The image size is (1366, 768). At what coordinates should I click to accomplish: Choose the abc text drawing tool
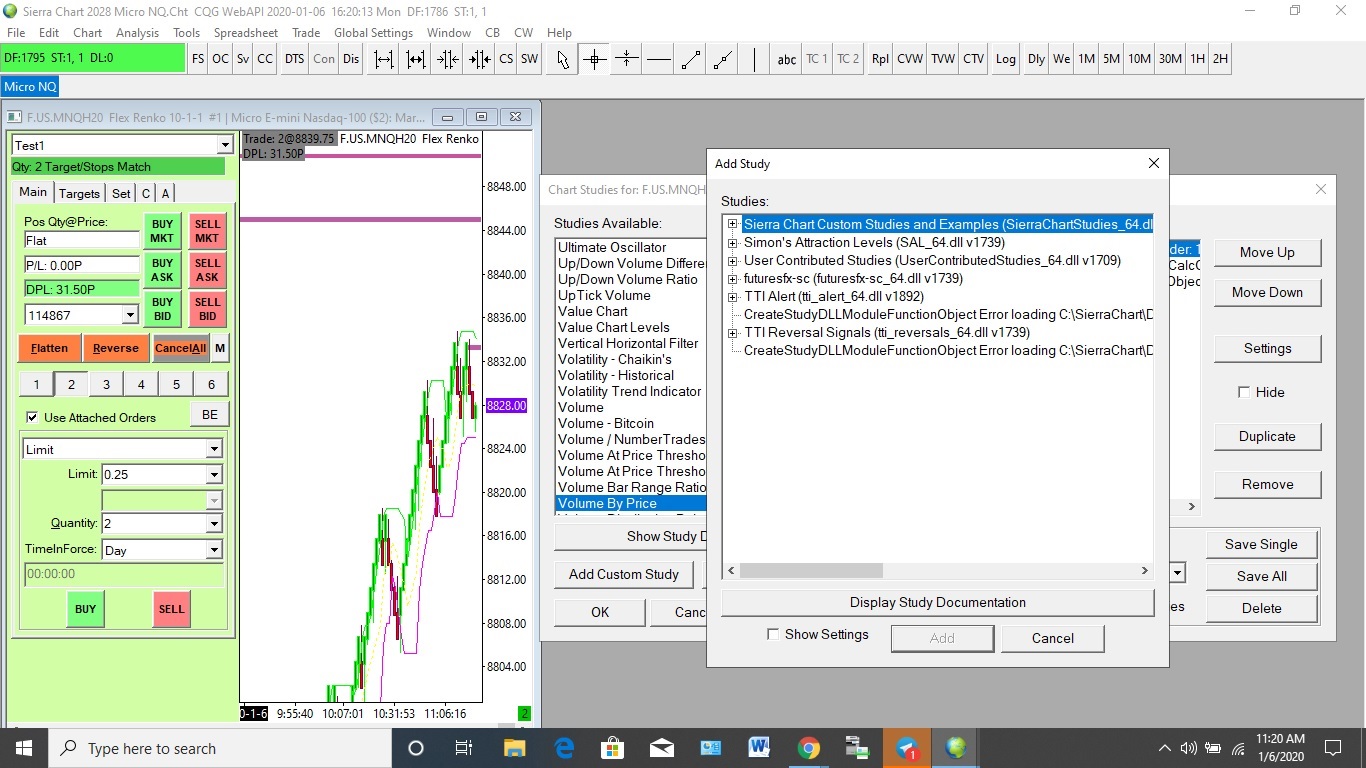tap(787, 59)
